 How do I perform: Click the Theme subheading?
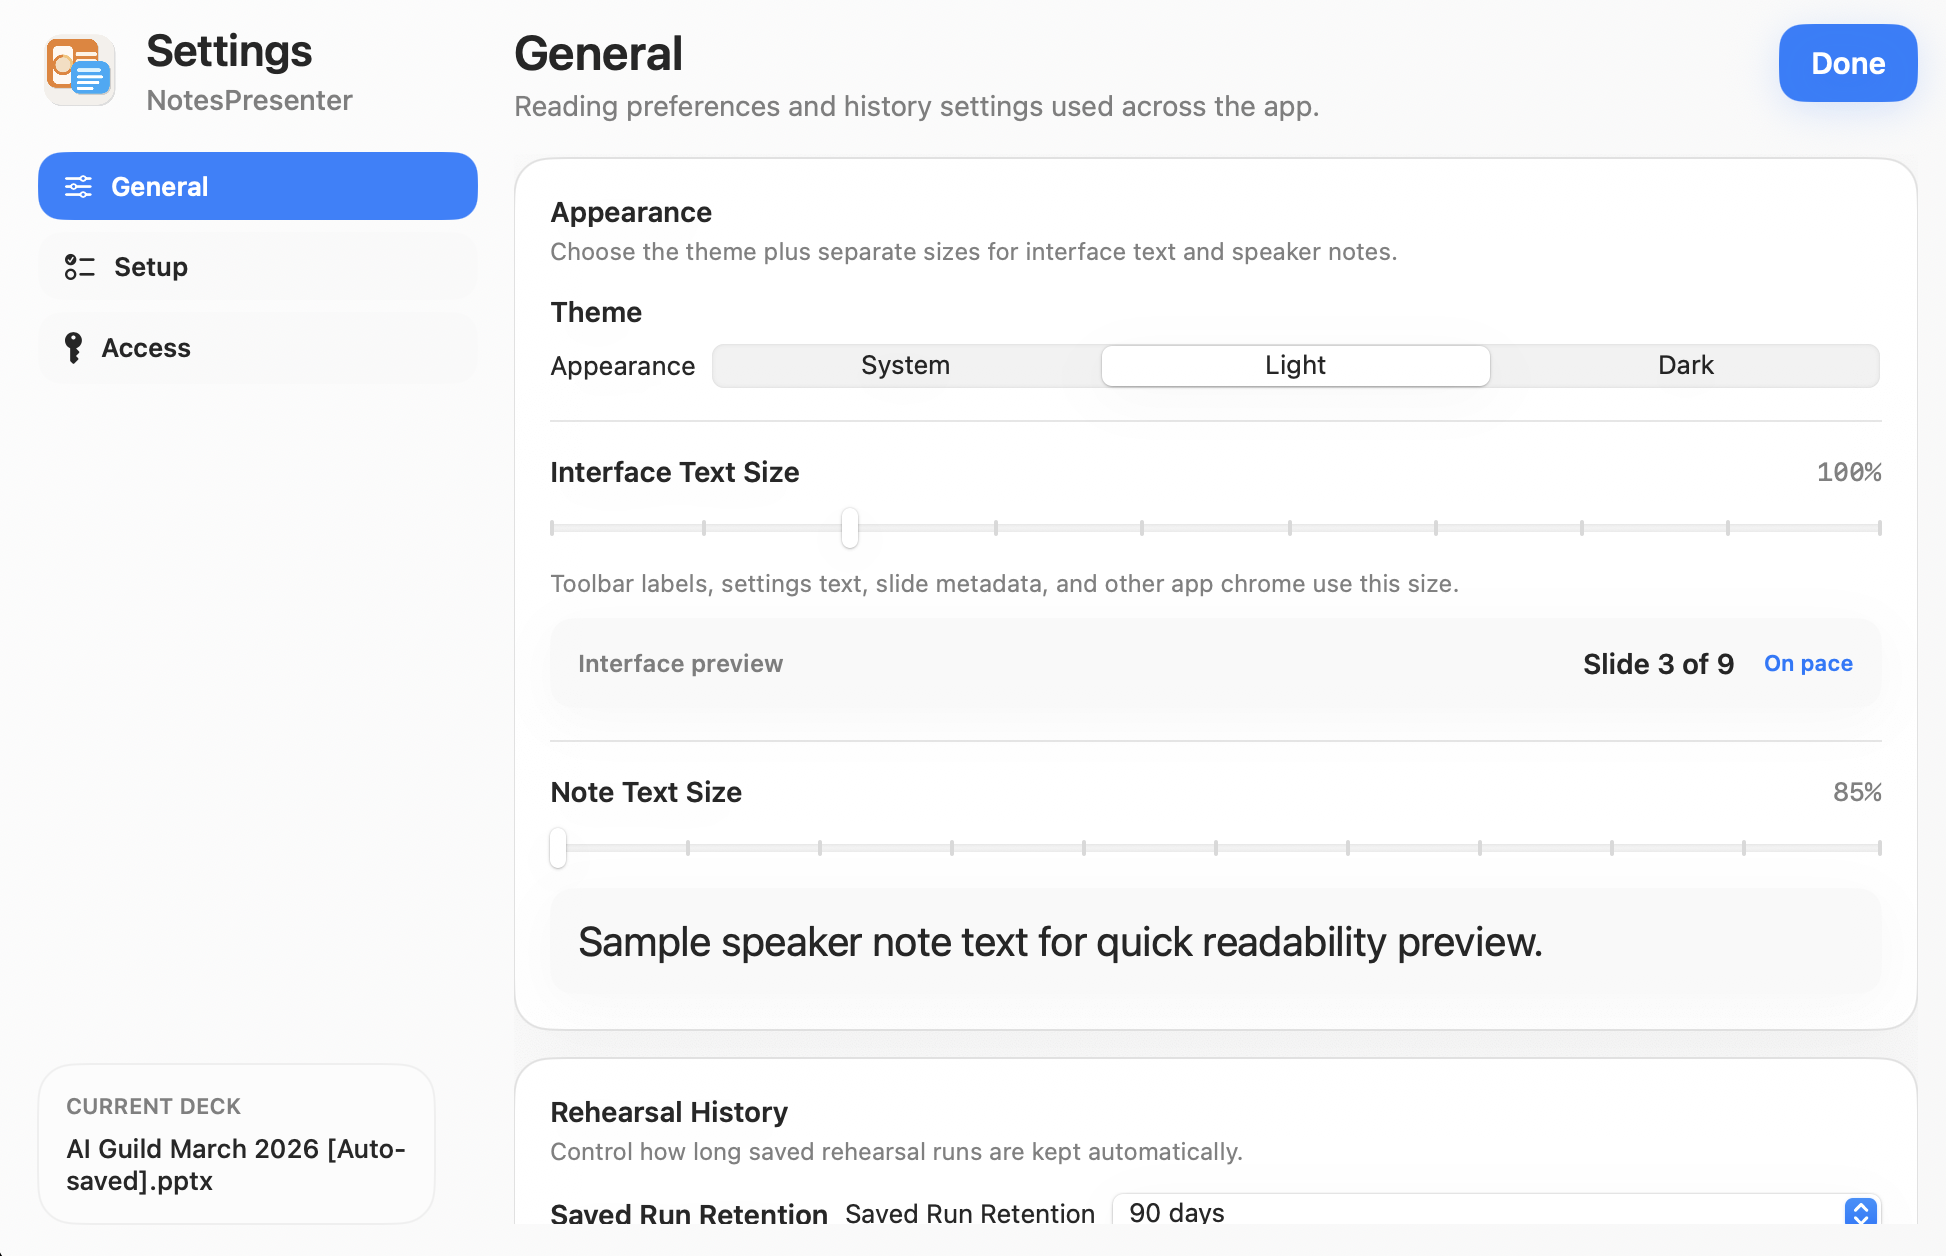tap(596, 312)
